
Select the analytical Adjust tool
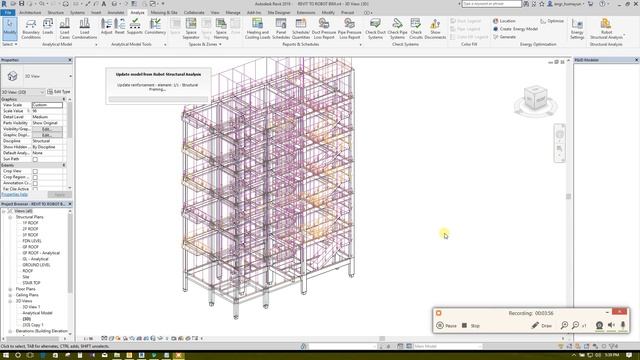click(107, 27)
